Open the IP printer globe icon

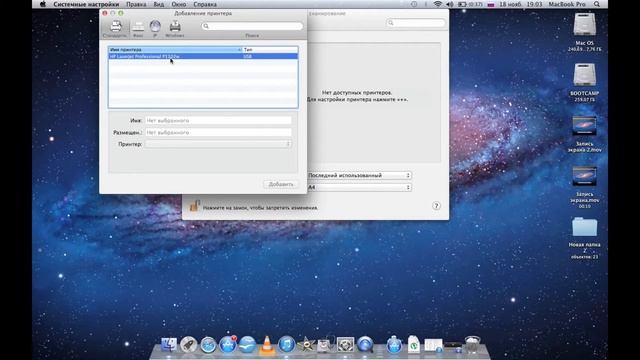click(155, 29)
